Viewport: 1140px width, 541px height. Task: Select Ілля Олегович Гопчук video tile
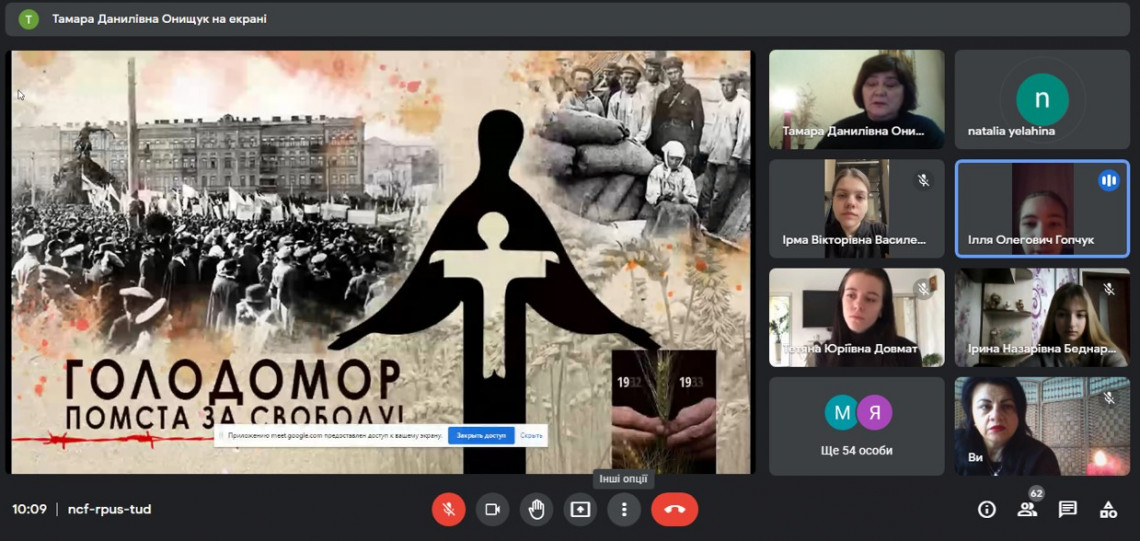coord(1042,209)
